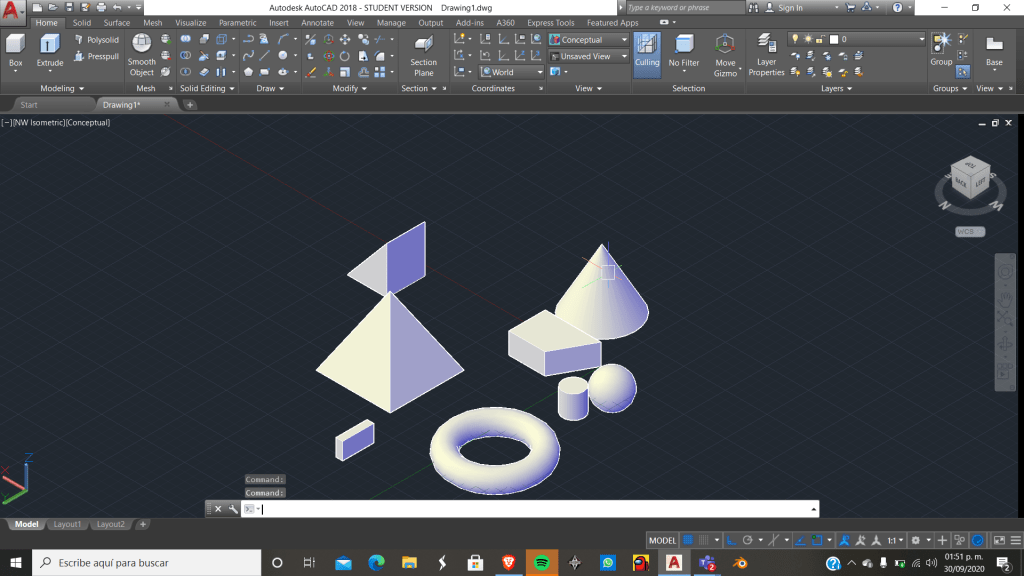Screen dimensions: 1024x576
Task: Click the ViewCube in the viewport
Action: 970,180
